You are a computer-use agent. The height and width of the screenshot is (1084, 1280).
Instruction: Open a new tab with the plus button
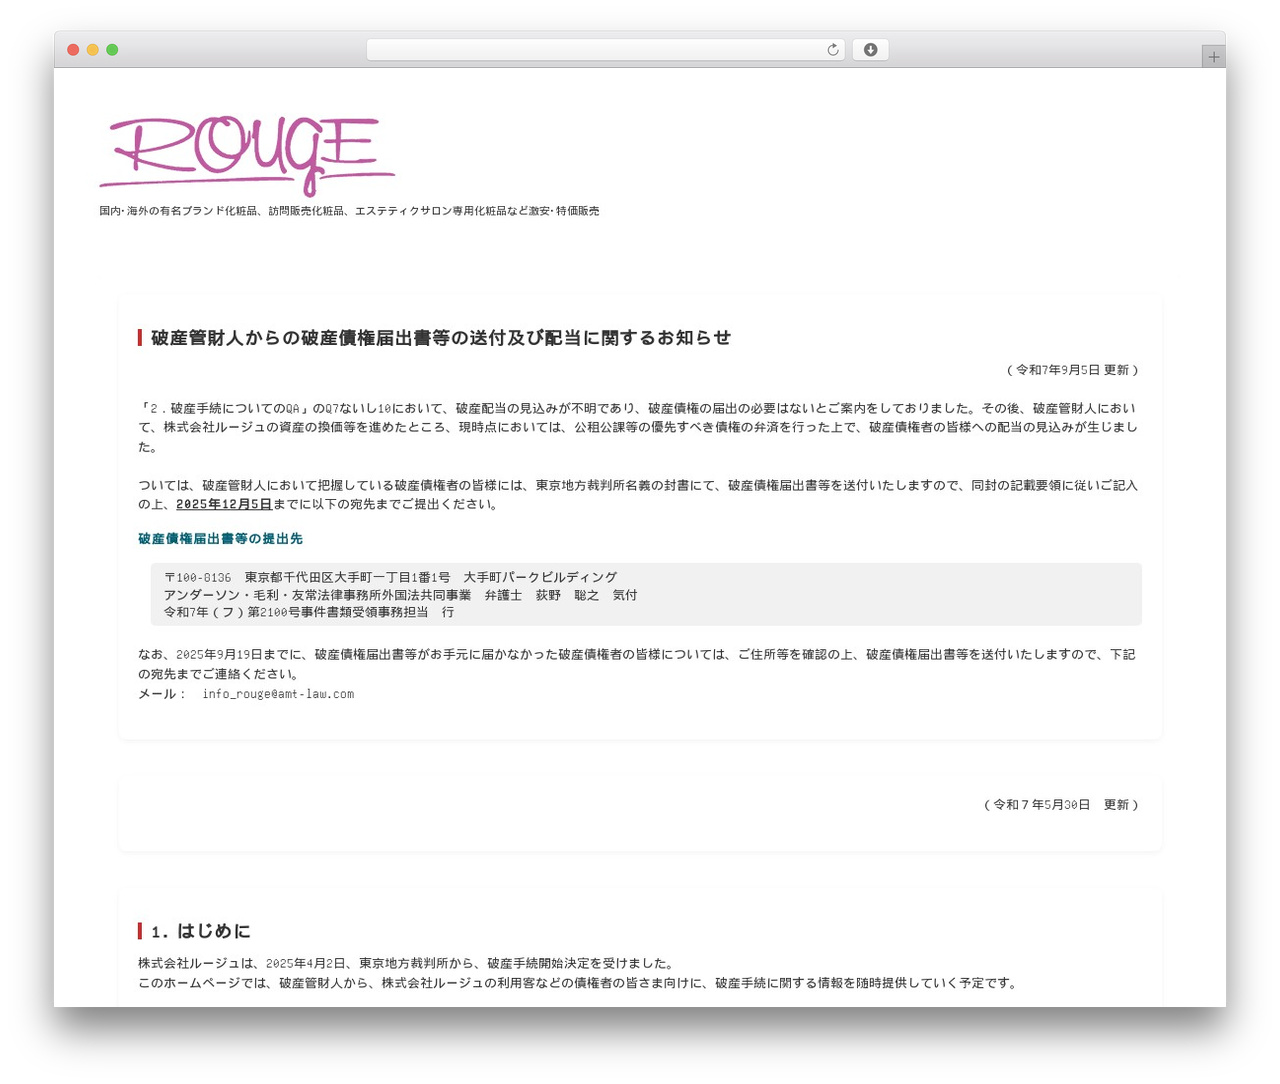point(1213,57)
